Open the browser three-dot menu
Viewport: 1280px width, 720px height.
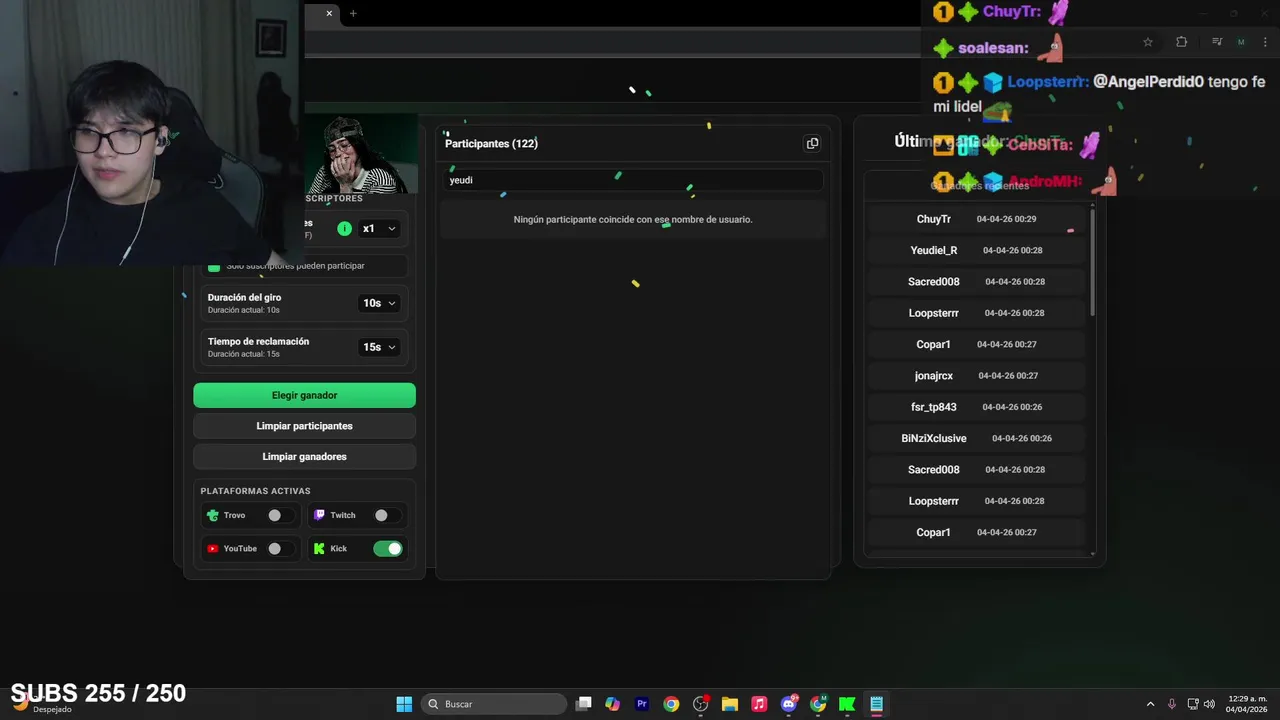(1263, 42)
